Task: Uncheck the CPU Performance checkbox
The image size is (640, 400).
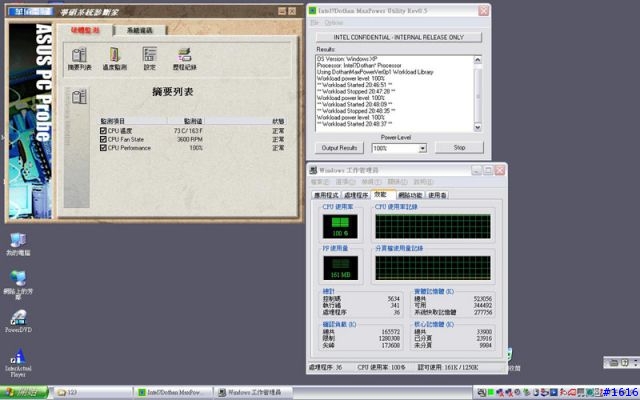Action: click(x=103, y=148)
